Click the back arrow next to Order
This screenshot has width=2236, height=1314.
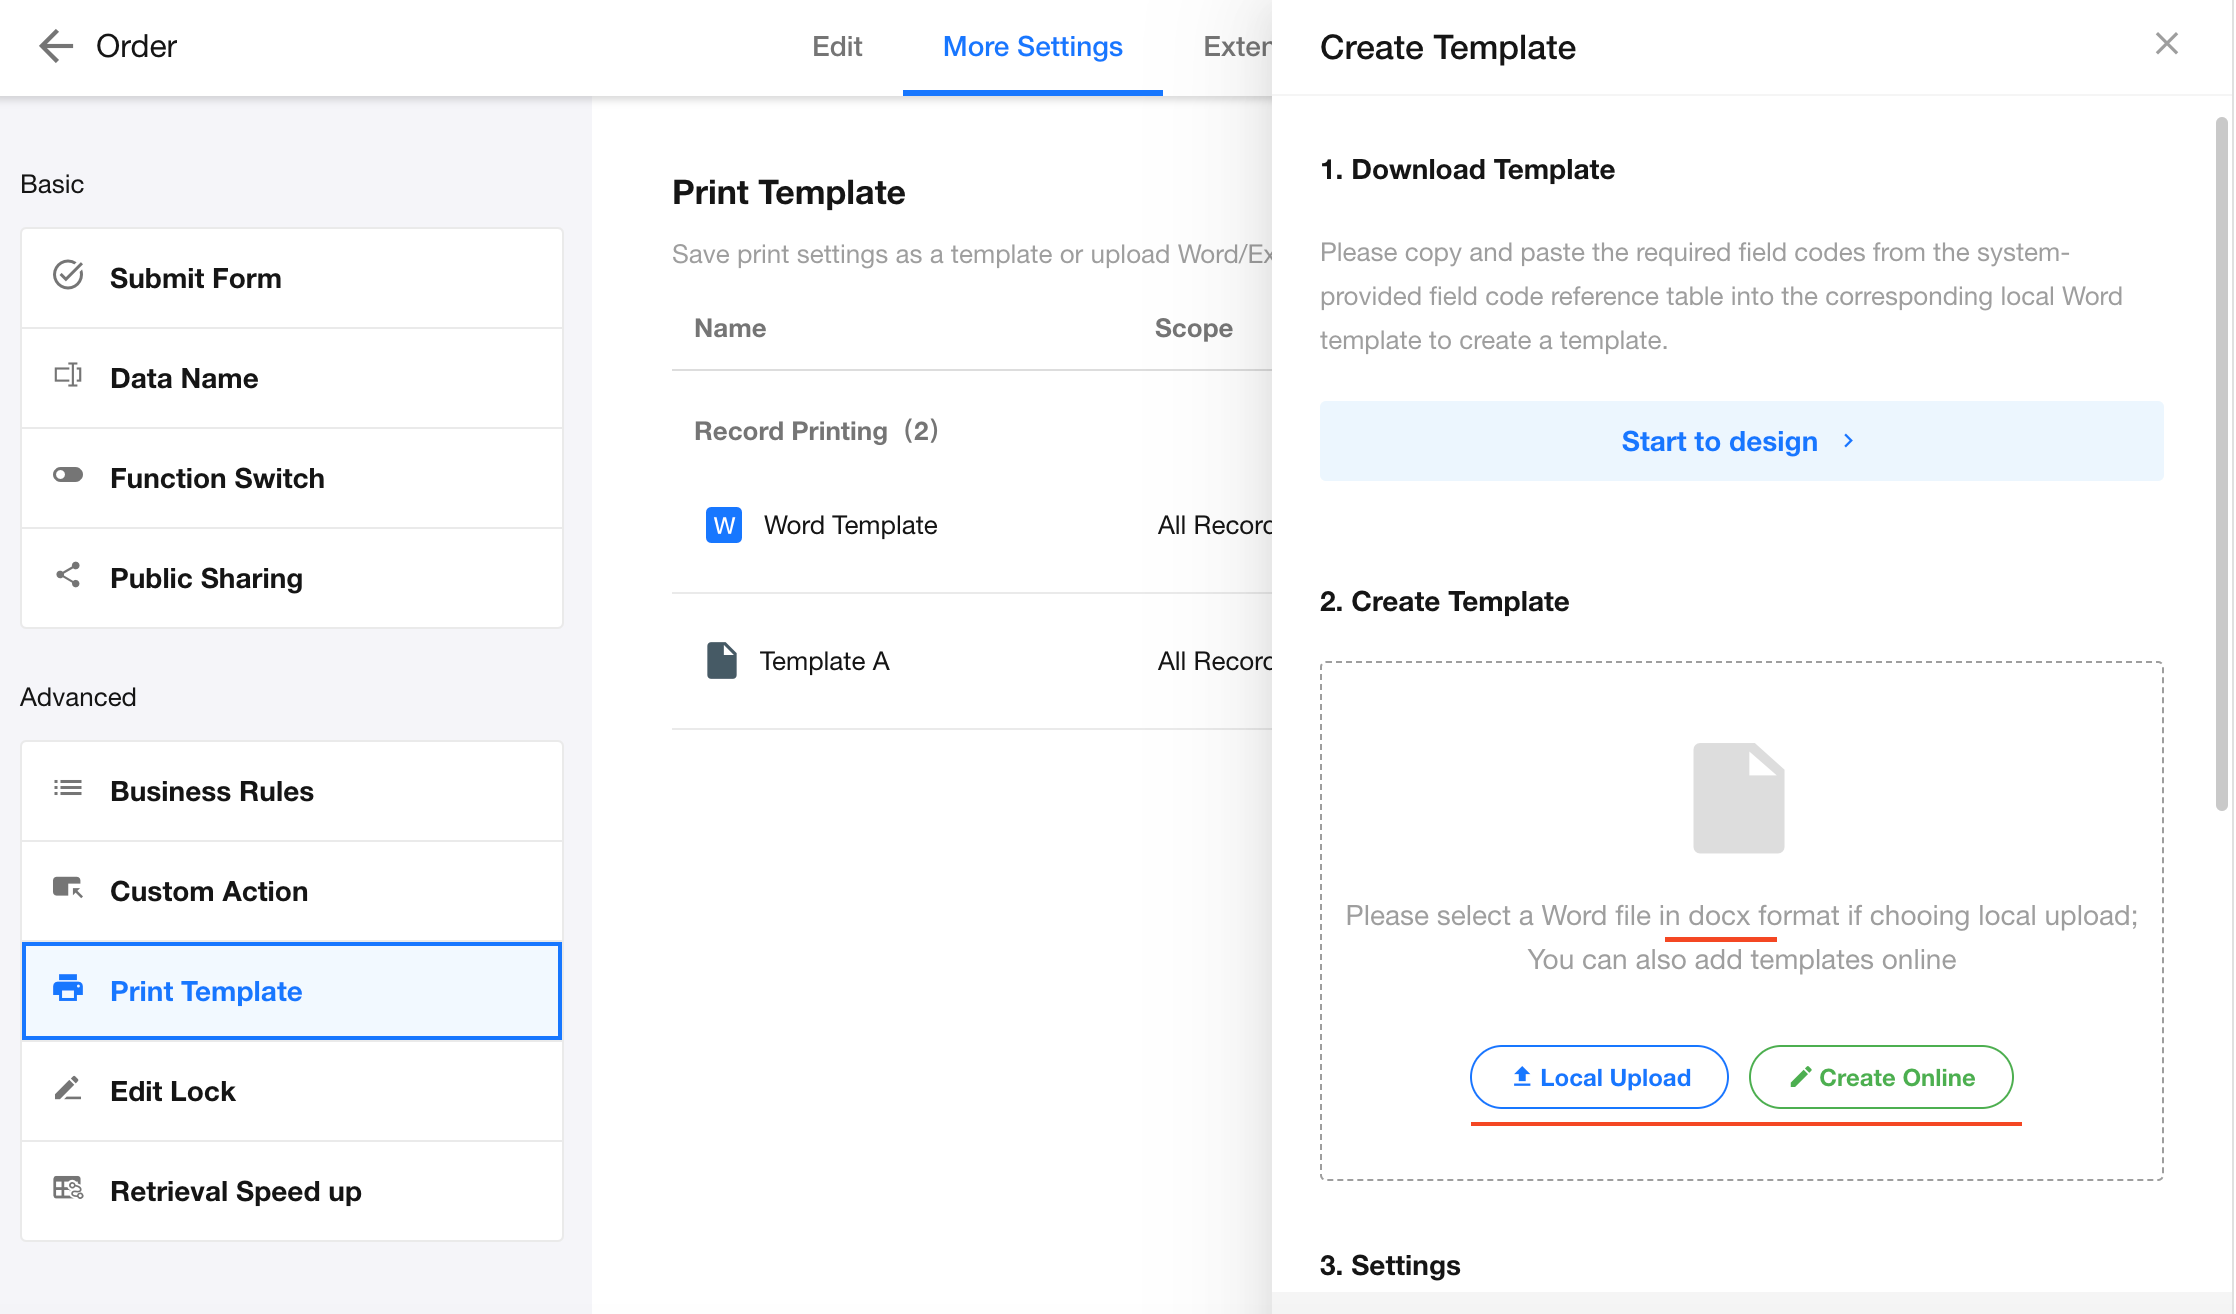56,46
